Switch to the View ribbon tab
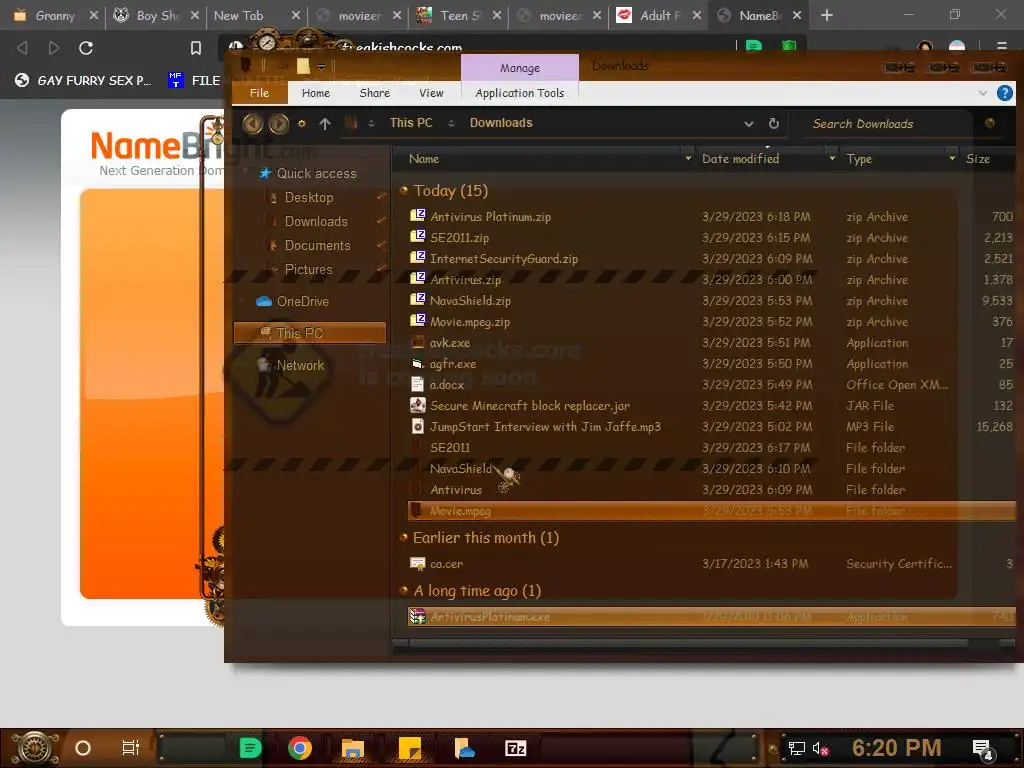Viewport: 1024px width, 768px height. point(431,93)
